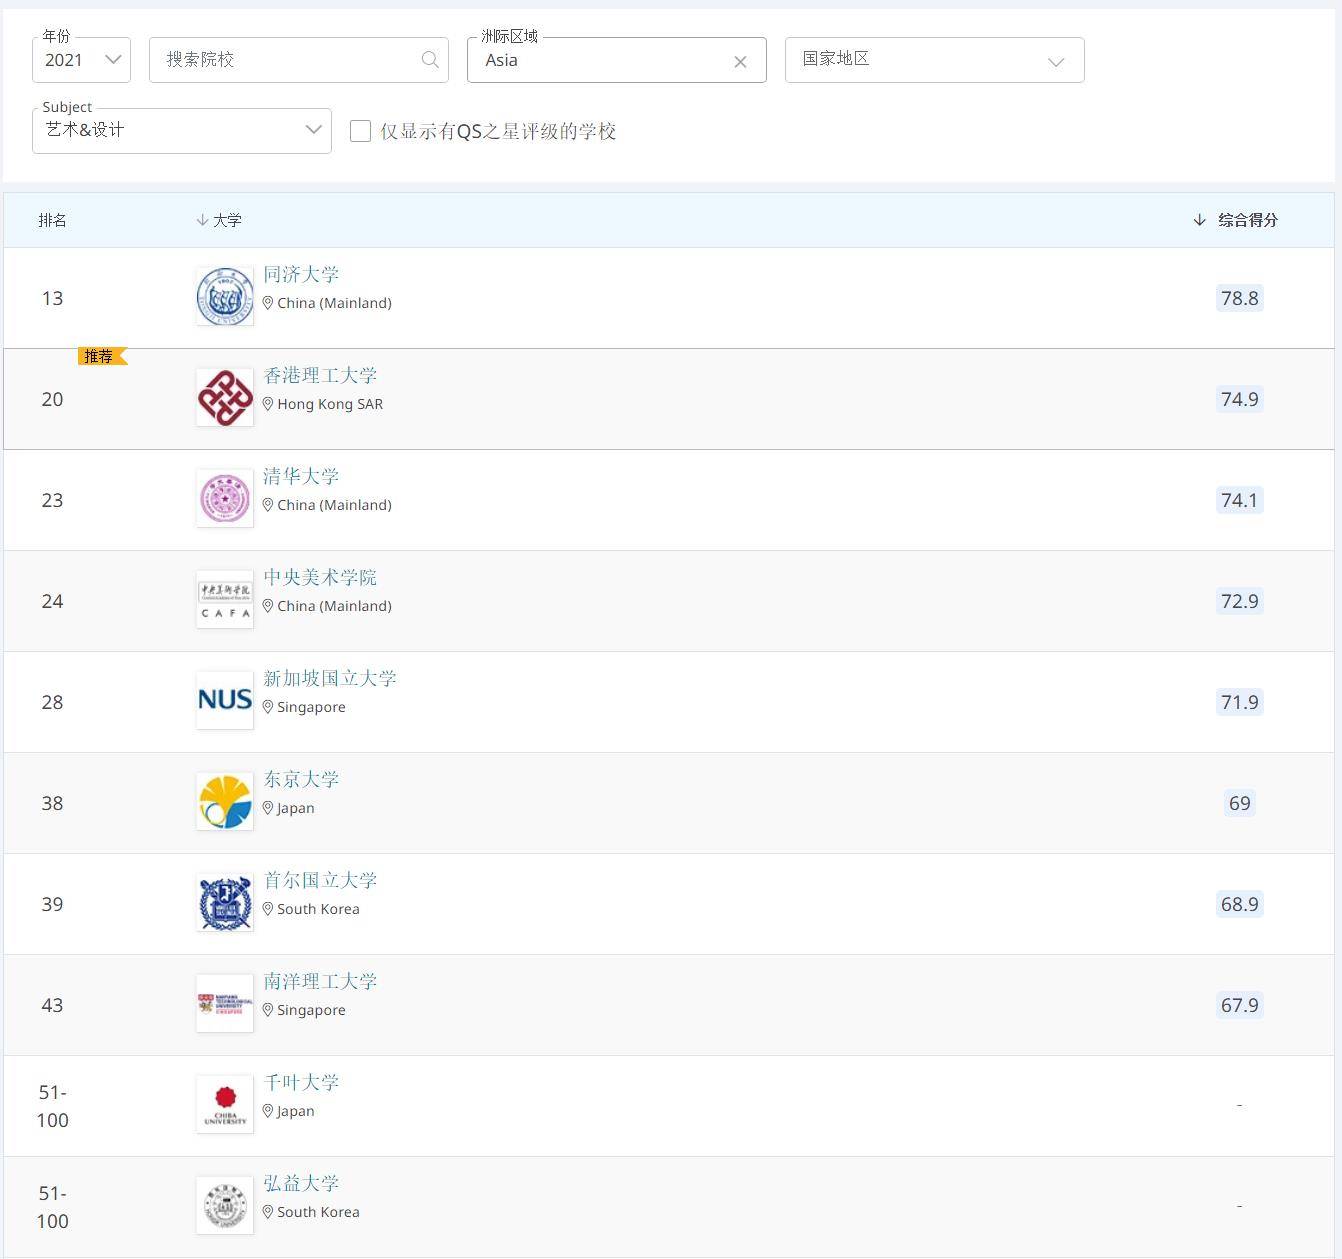
Task: Click Hong Kong SAR location text
Action: point(330,404)
